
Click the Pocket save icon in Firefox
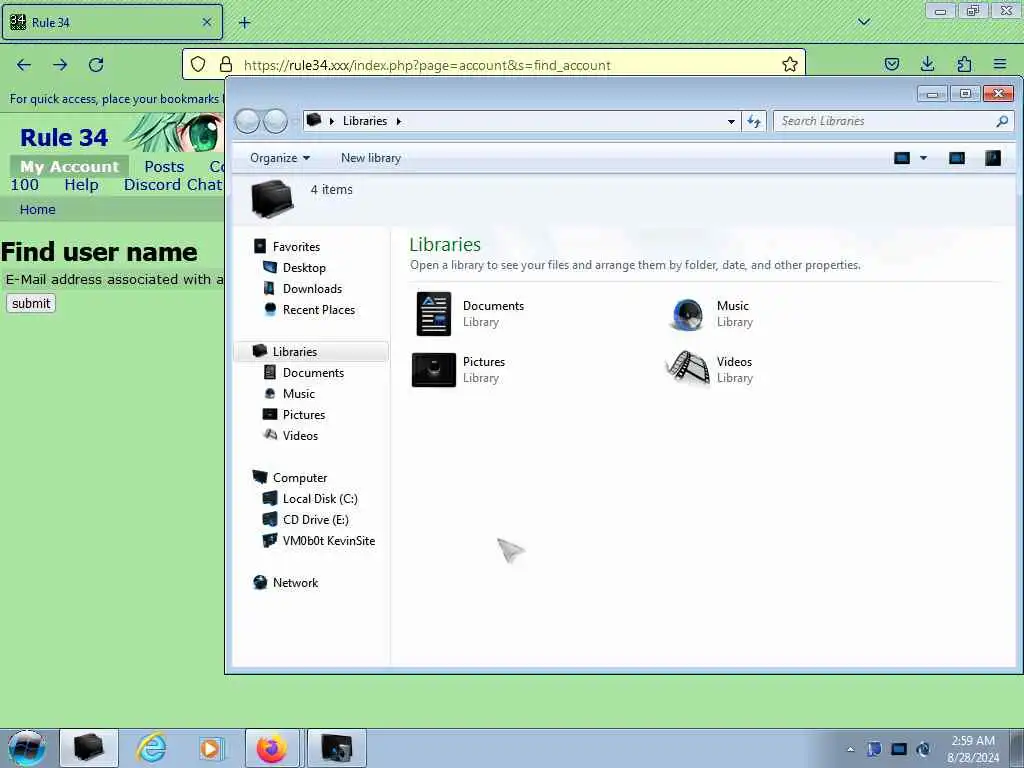click(x=891, y=64)
